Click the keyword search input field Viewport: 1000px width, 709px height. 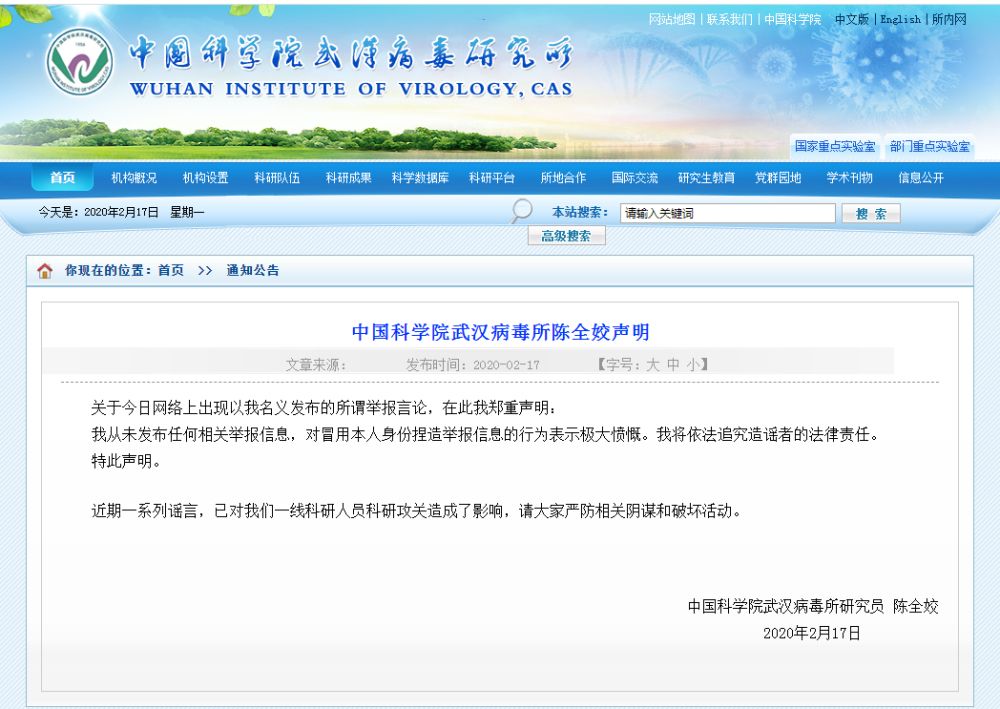pos(727,214)
